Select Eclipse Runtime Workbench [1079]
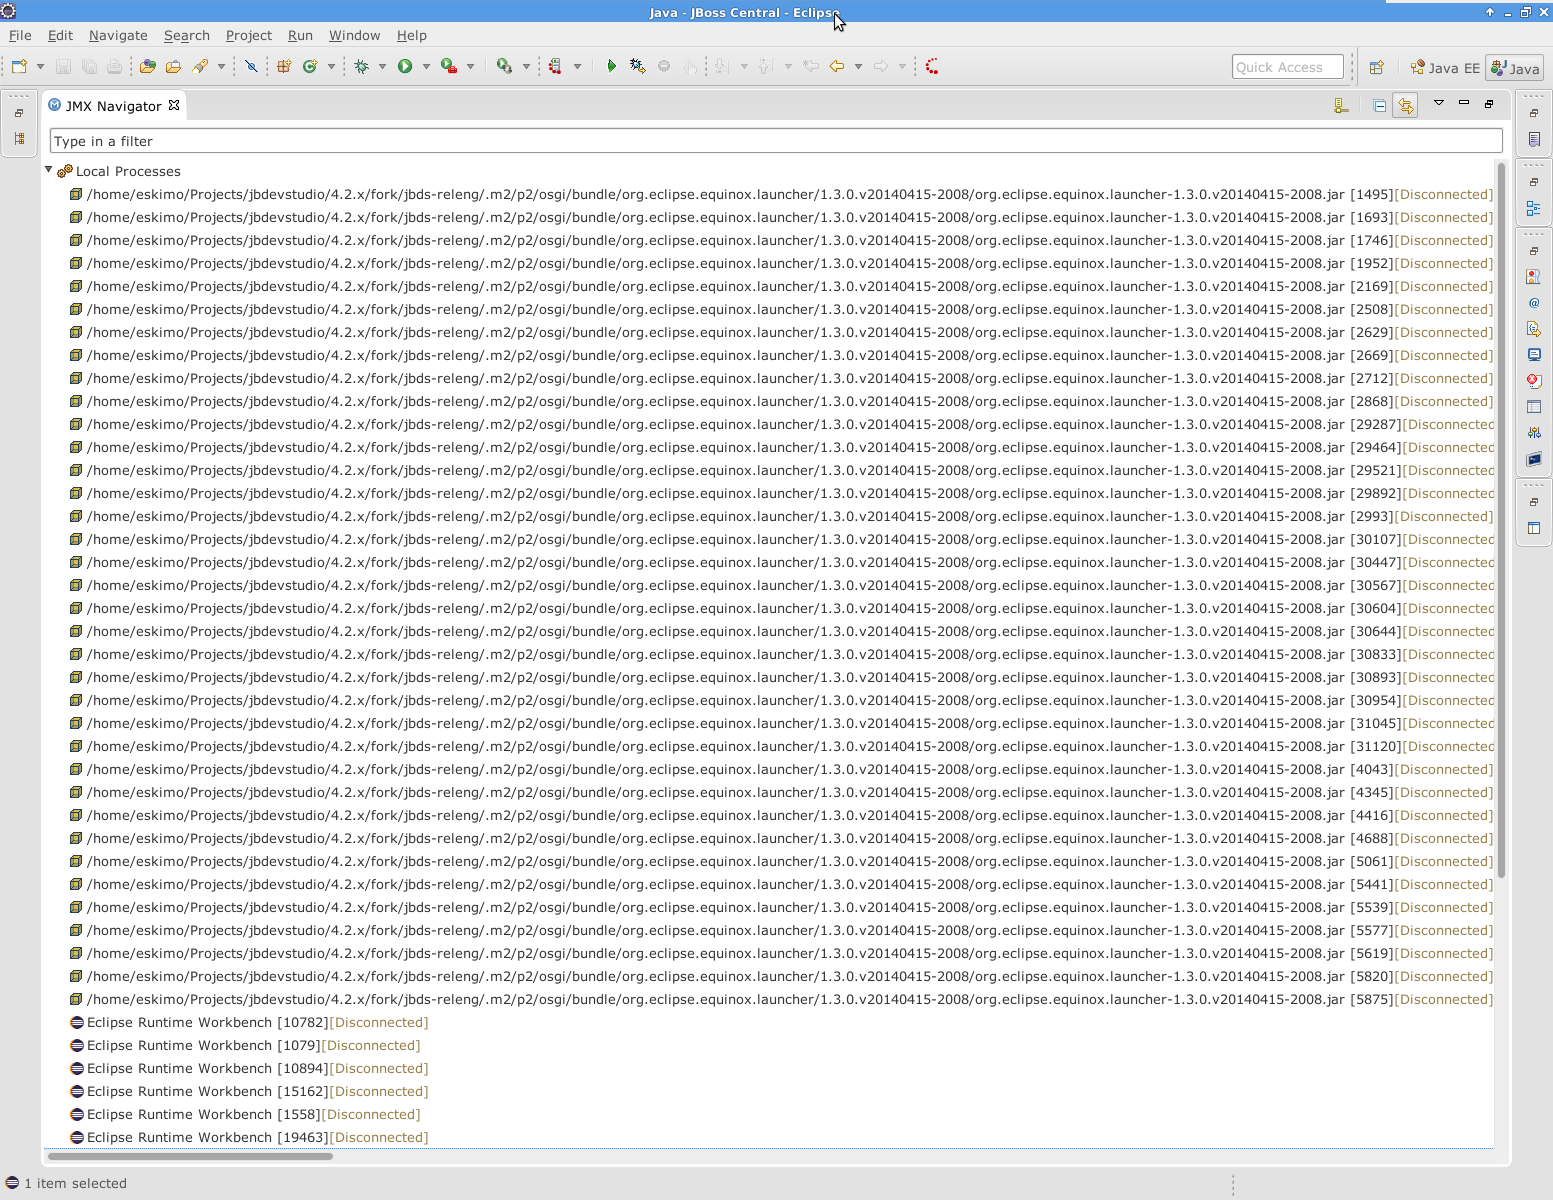Image resolution: width=1553 pixels, height=1200 pixels. pos(245,1045)
